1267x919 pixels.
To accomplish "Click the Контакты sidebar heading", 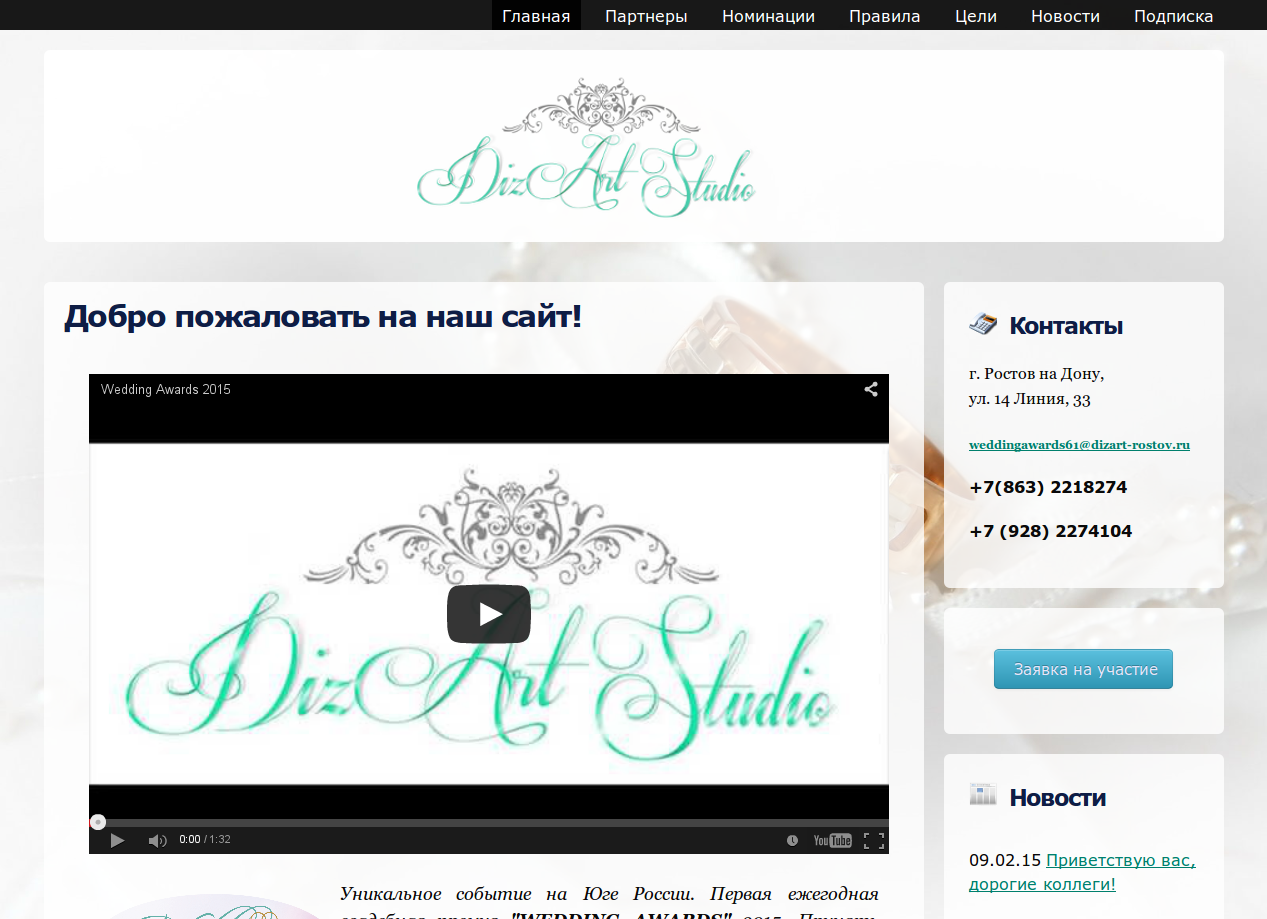I will pos(1066,326).
